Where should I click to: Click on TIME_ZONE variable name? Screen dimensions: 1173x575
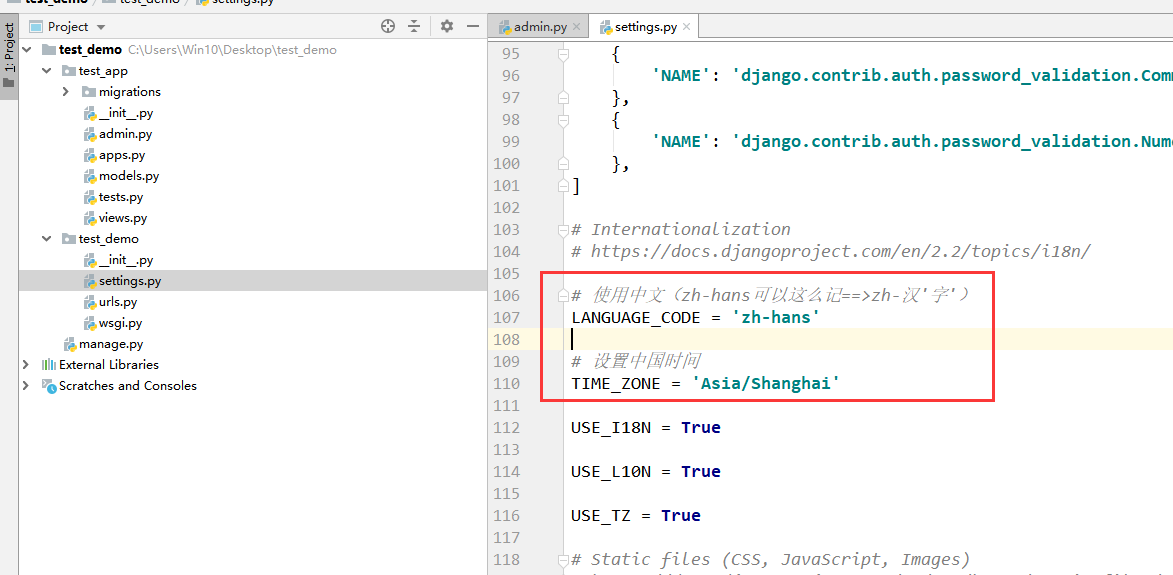[616, 384]
